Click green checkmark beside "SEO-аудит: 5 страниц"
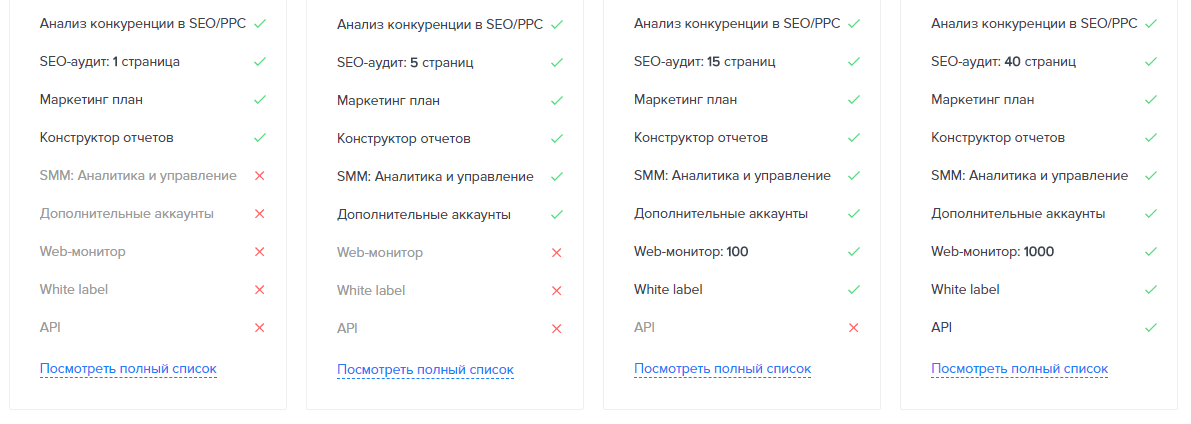This screenshot has width=1191, height=424. pyautogui.click(x=557, y=63)
